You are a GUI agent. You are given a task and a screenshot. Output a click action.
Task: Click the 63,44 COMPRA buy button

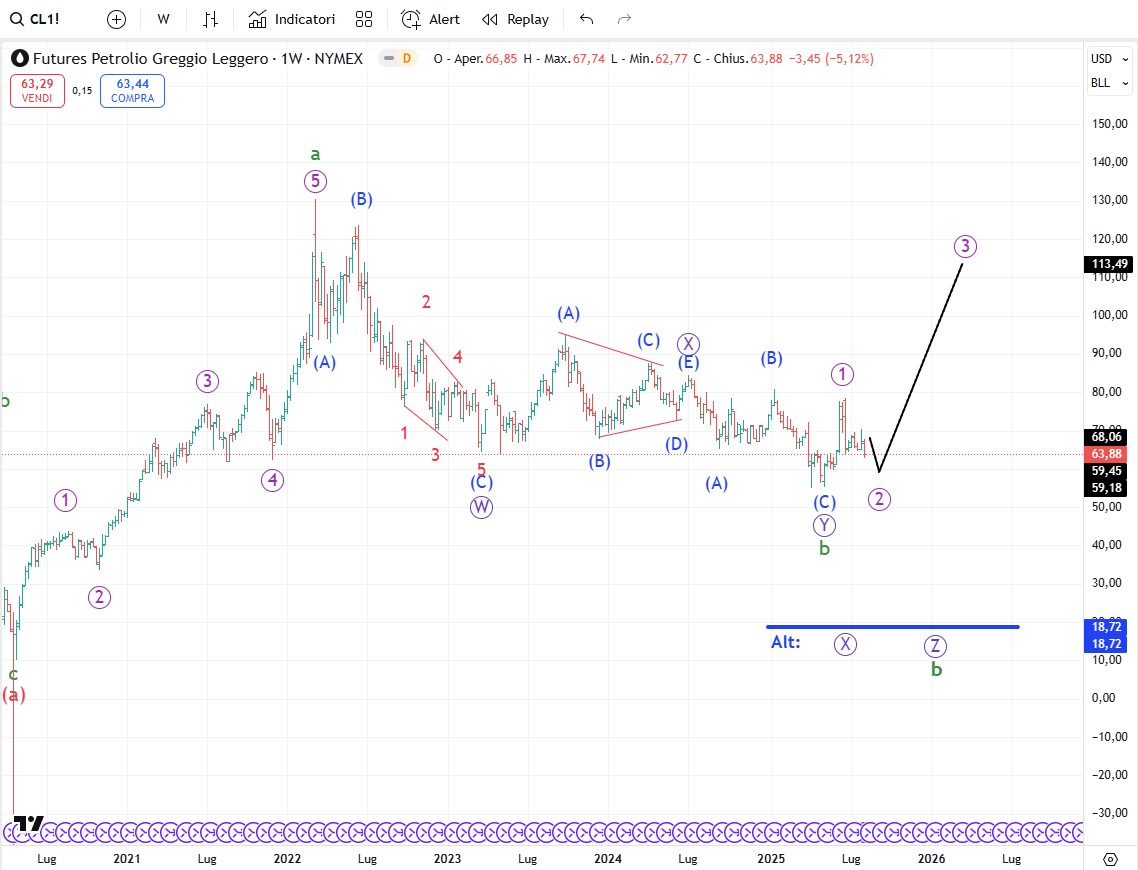pos(132,91)
